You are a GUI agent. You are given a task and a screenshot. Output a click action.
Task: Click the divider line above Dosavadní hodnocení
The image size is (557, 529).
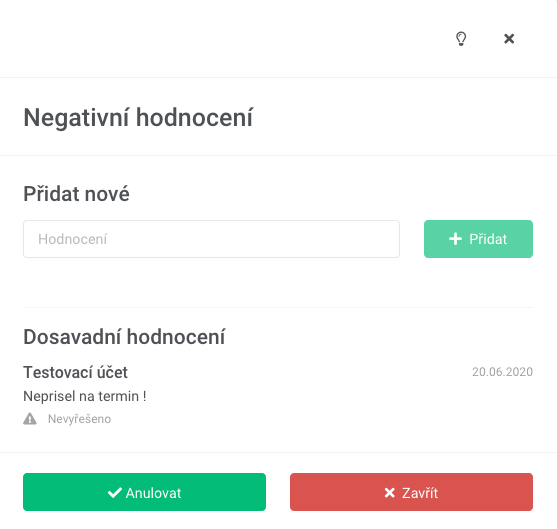click(278, 307)
